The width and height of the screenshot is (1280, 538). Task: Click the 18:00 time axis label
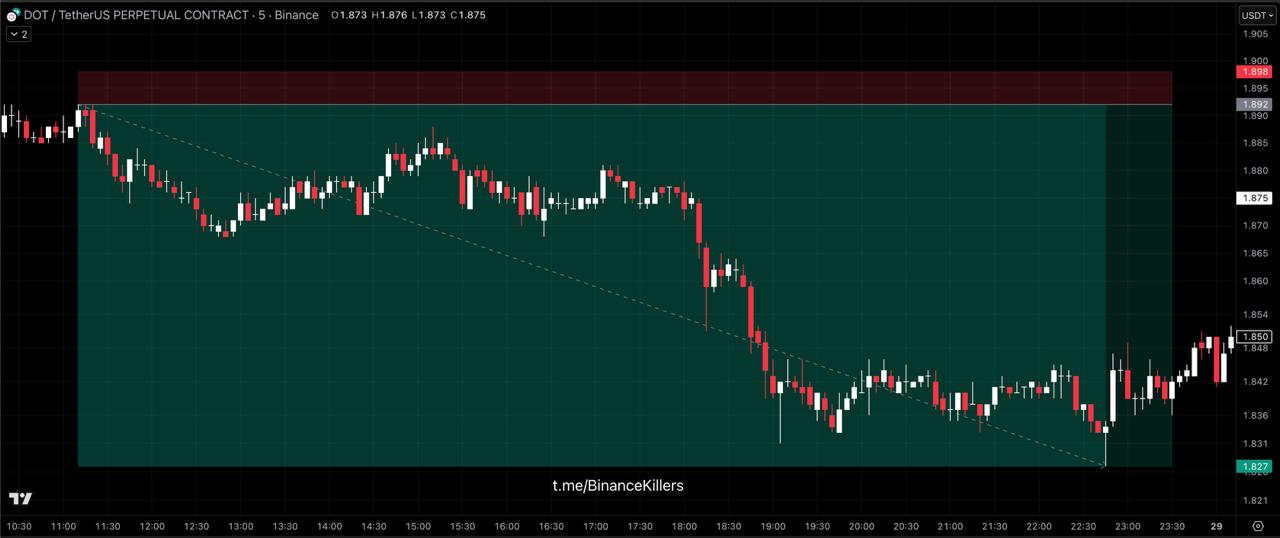(x=684, y=526)
